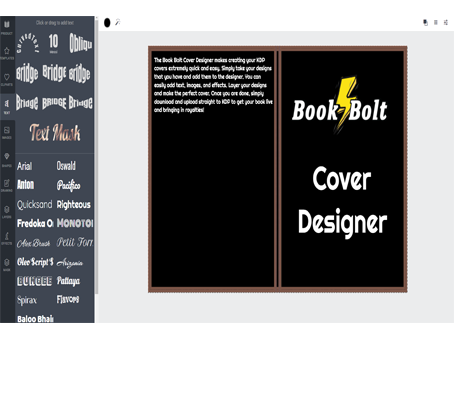
Task: Add the curved text preset
Action: (x=28, y=43)
